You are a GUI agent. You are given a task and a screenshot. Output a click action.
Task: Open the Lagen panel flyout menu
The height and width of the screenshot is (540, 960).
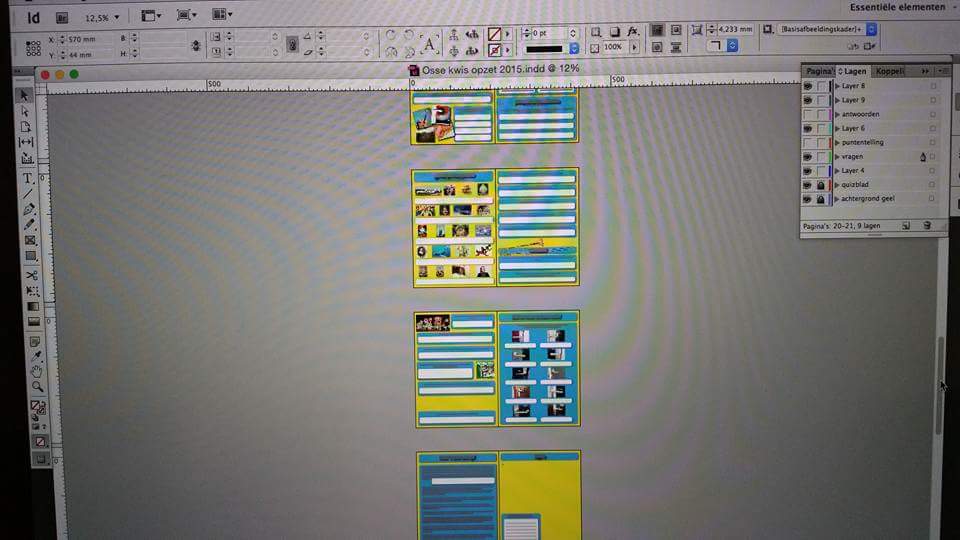[x=943, y=72]
